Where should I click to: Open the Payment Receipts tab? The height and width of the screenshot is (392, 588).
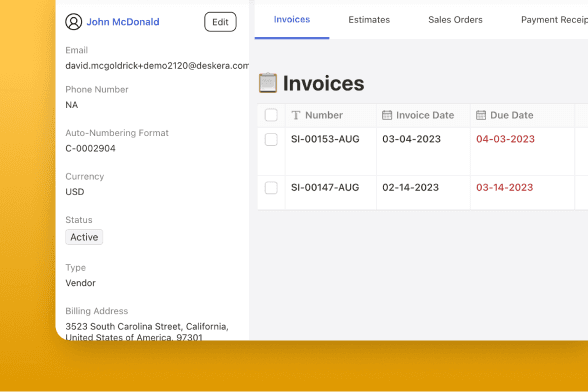click(554, 20)
